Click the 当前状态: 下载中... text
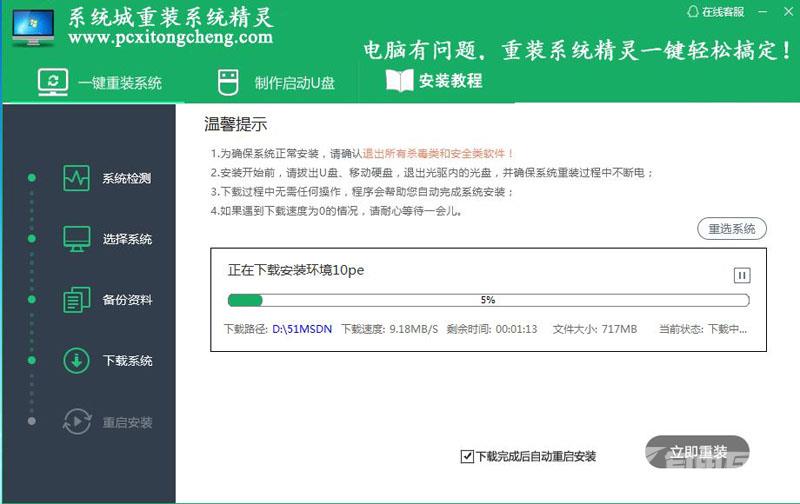This screenshot has width=800, height=504. coord(703,329)
